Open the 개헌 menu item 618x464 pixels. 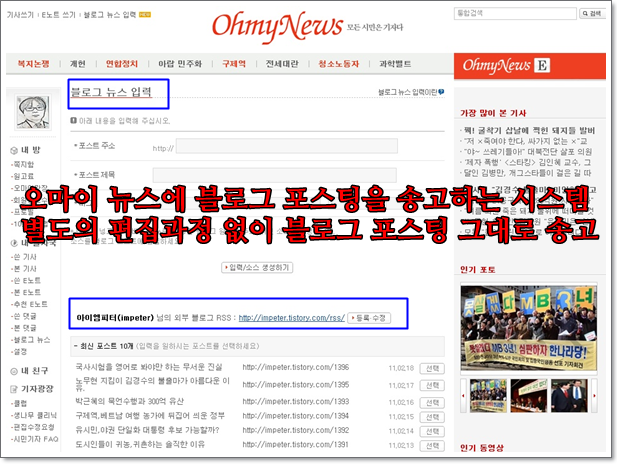click(x=78, y=64)
